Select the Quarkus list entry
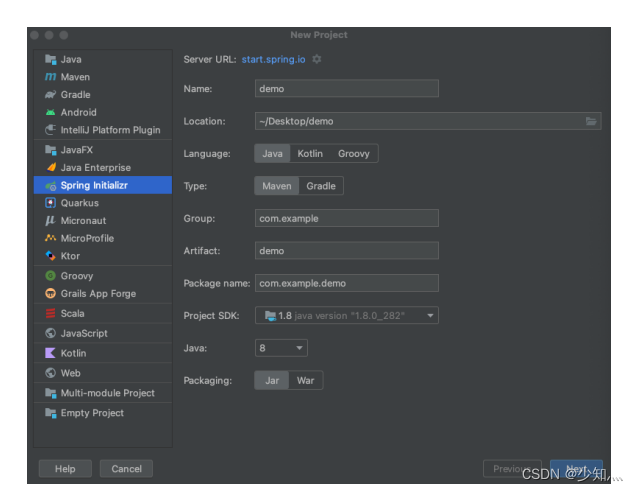This screenshot has height=492, width=638. click(x=103, y=203)
